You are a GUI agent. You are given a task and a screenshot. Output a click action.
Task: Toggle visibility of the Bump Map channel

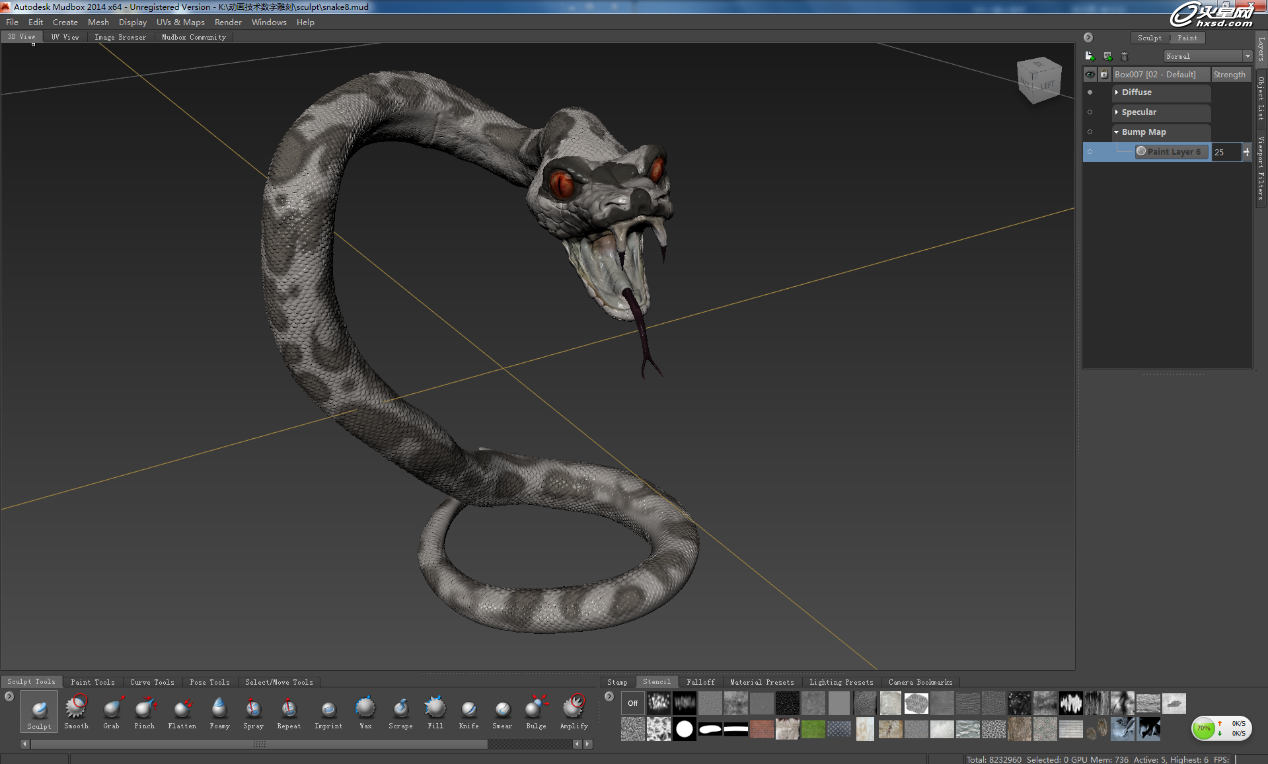tap(1090, 132)
